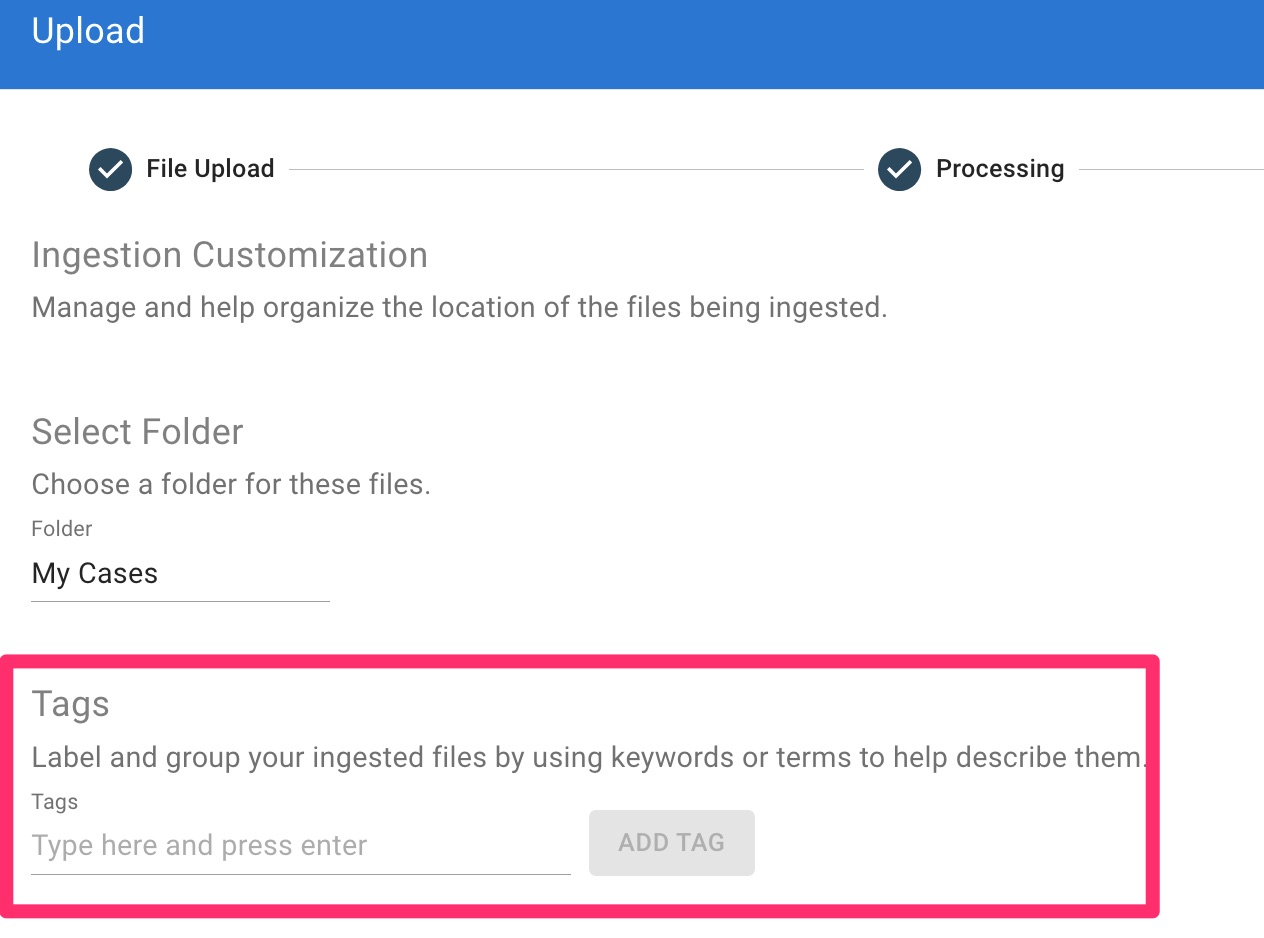Open the Folder dropdown showing My Cases
This screenshot has width=1264, height=938.
tap(180, 574)
